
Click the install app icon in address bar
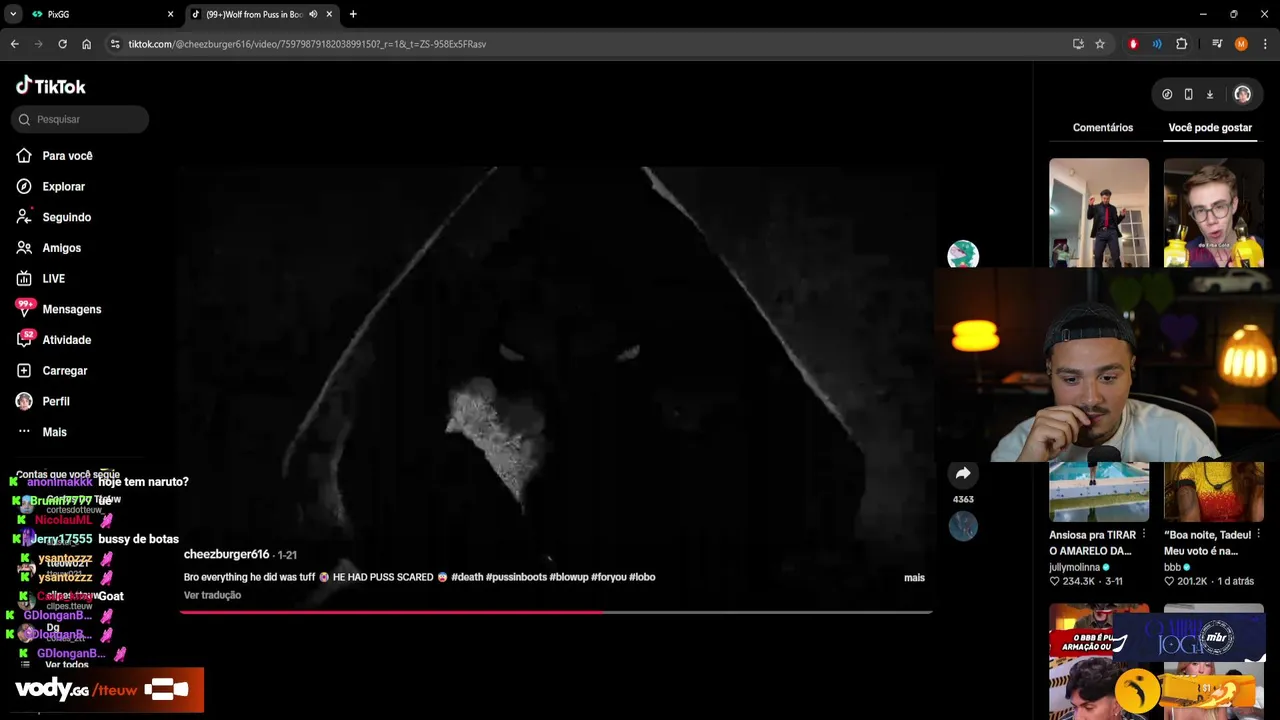point(1078,44)
